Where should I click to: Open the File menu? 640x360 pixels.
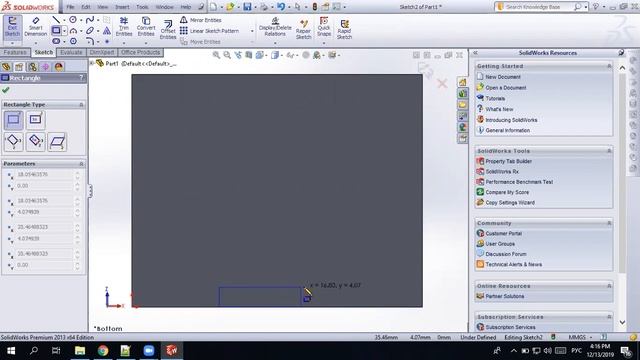pos(70,7)
